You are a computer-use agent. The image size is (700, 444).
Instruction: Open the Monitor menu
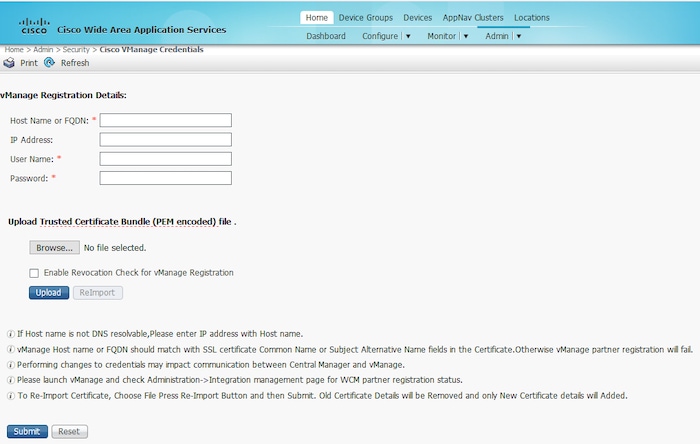[442, 36]
